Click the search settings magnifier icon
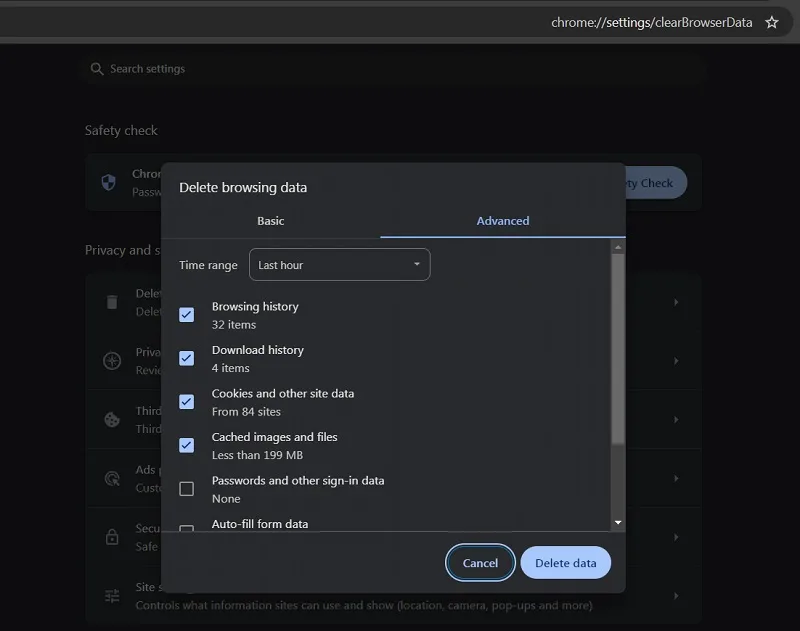Image resolution: width=800 pixels, height=631 pixels. click(x=96, y=69)
